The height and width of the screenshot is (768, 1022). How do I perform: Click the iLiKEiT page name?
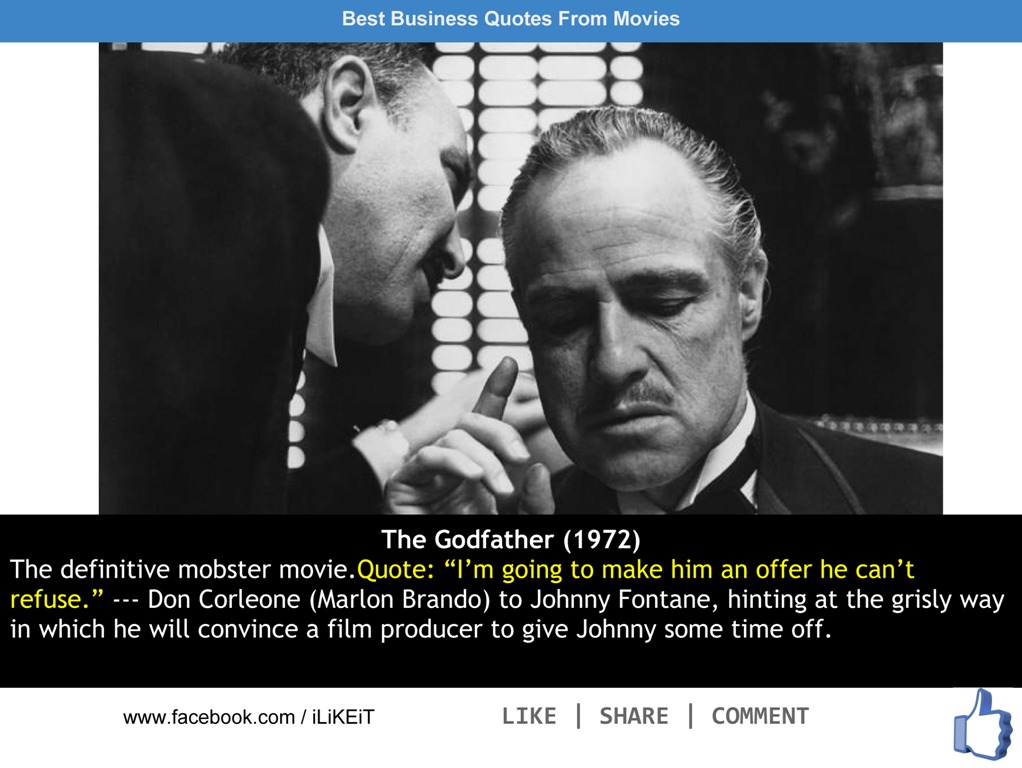tap(343, 717)
